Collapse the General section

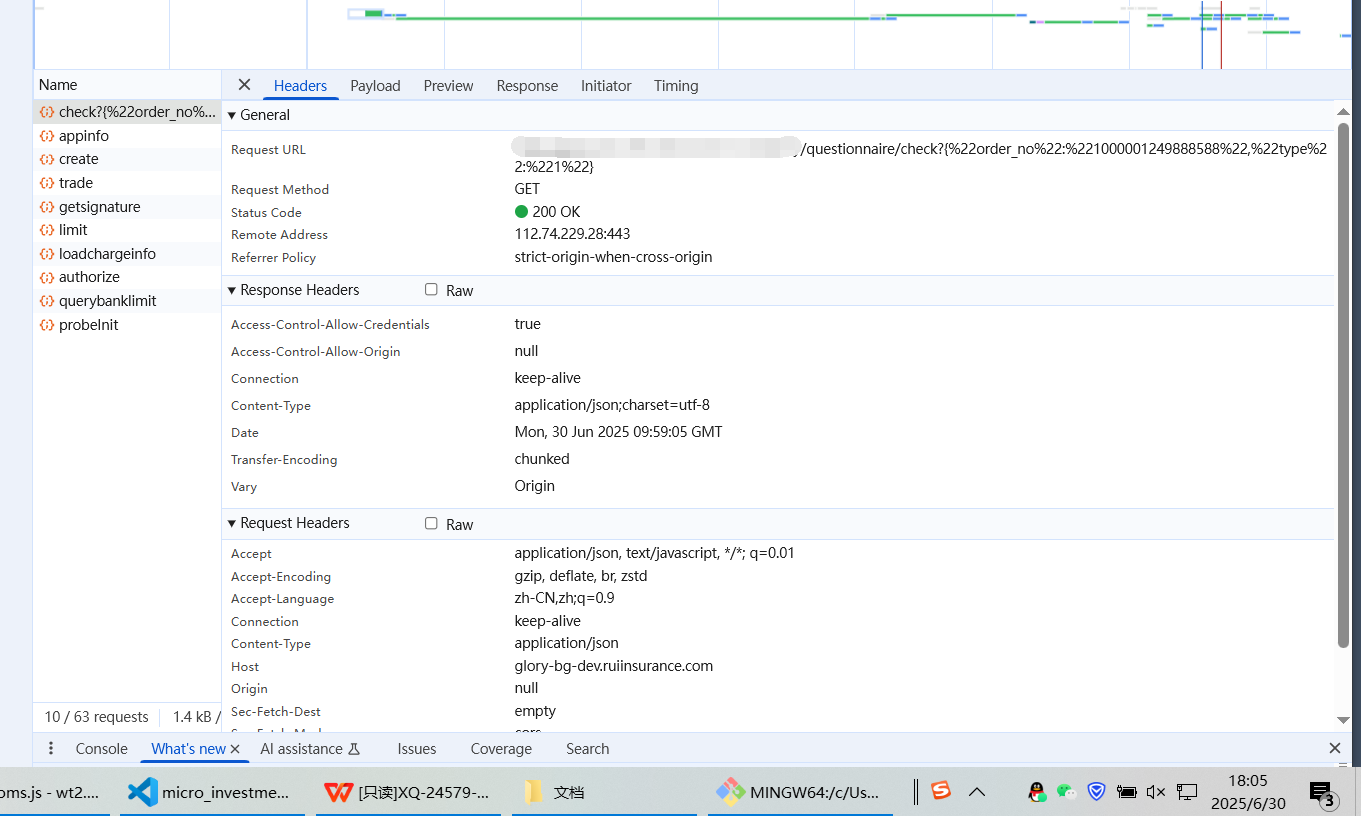[232, 115]
